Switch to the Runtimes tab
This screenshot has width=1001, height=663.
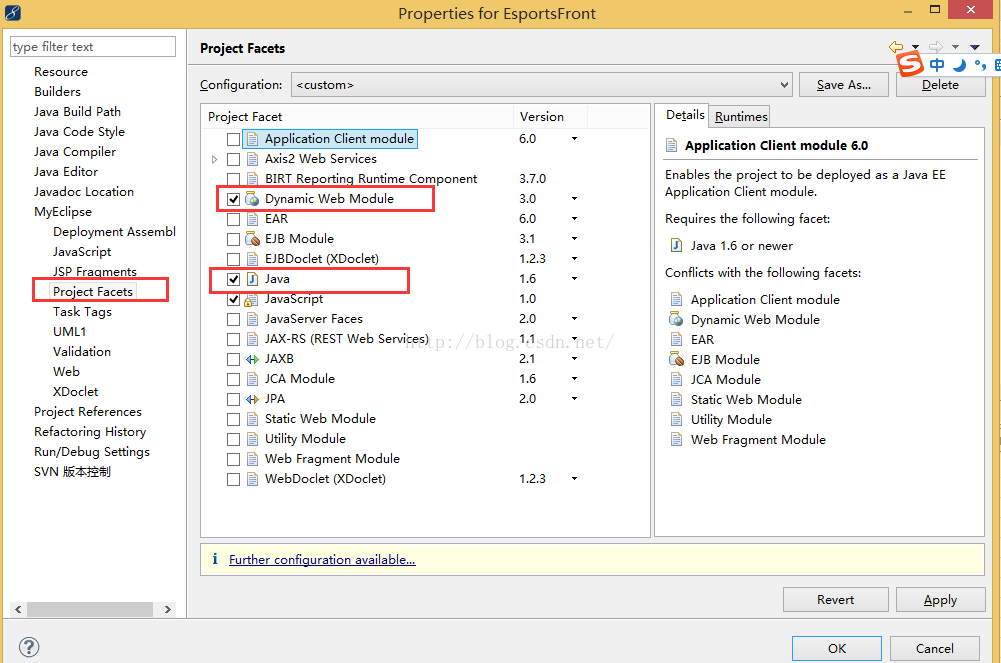[x=741, y=117]
